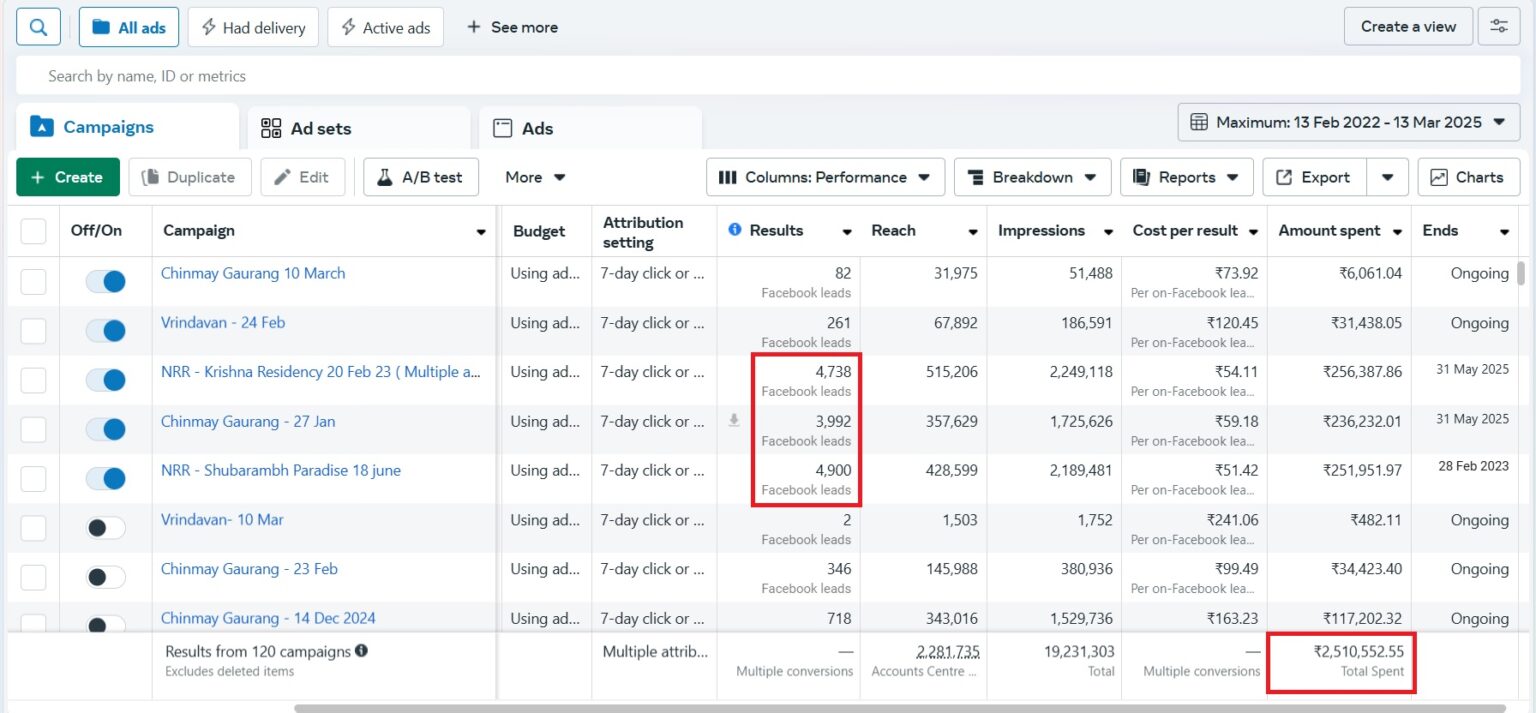Open Chinmay Gaurang - 14 Dec 2024 link
This screenshot has width=1536, height=713.
268,618
